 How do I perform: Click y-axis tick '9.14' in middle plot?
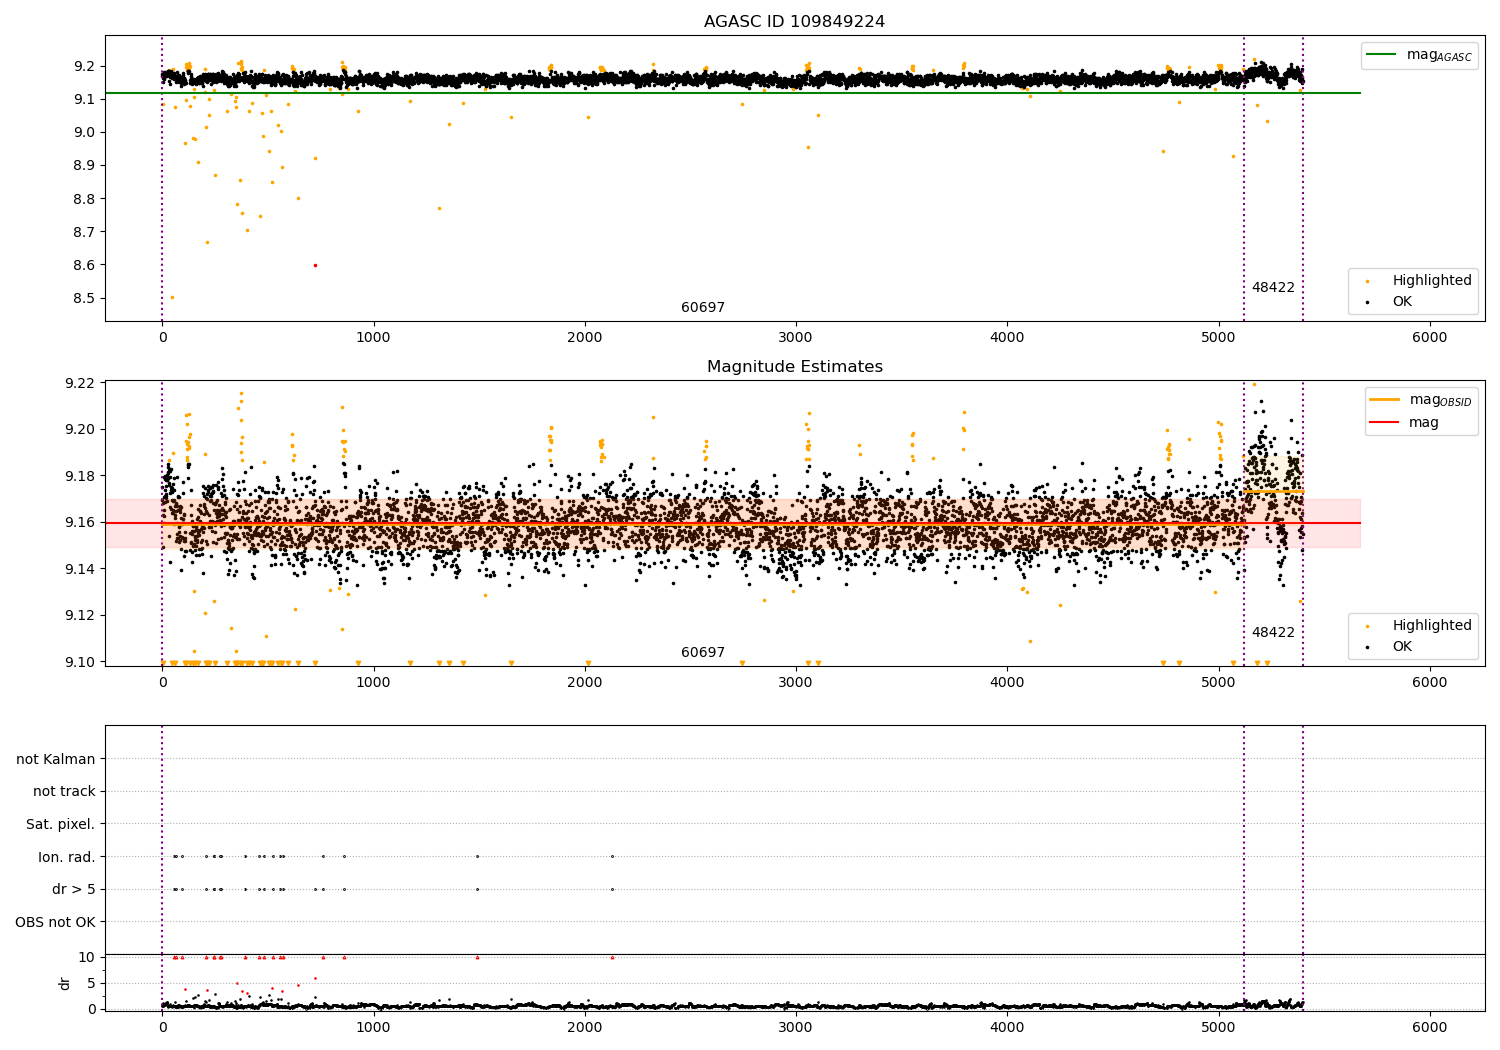tap(81, 569)
